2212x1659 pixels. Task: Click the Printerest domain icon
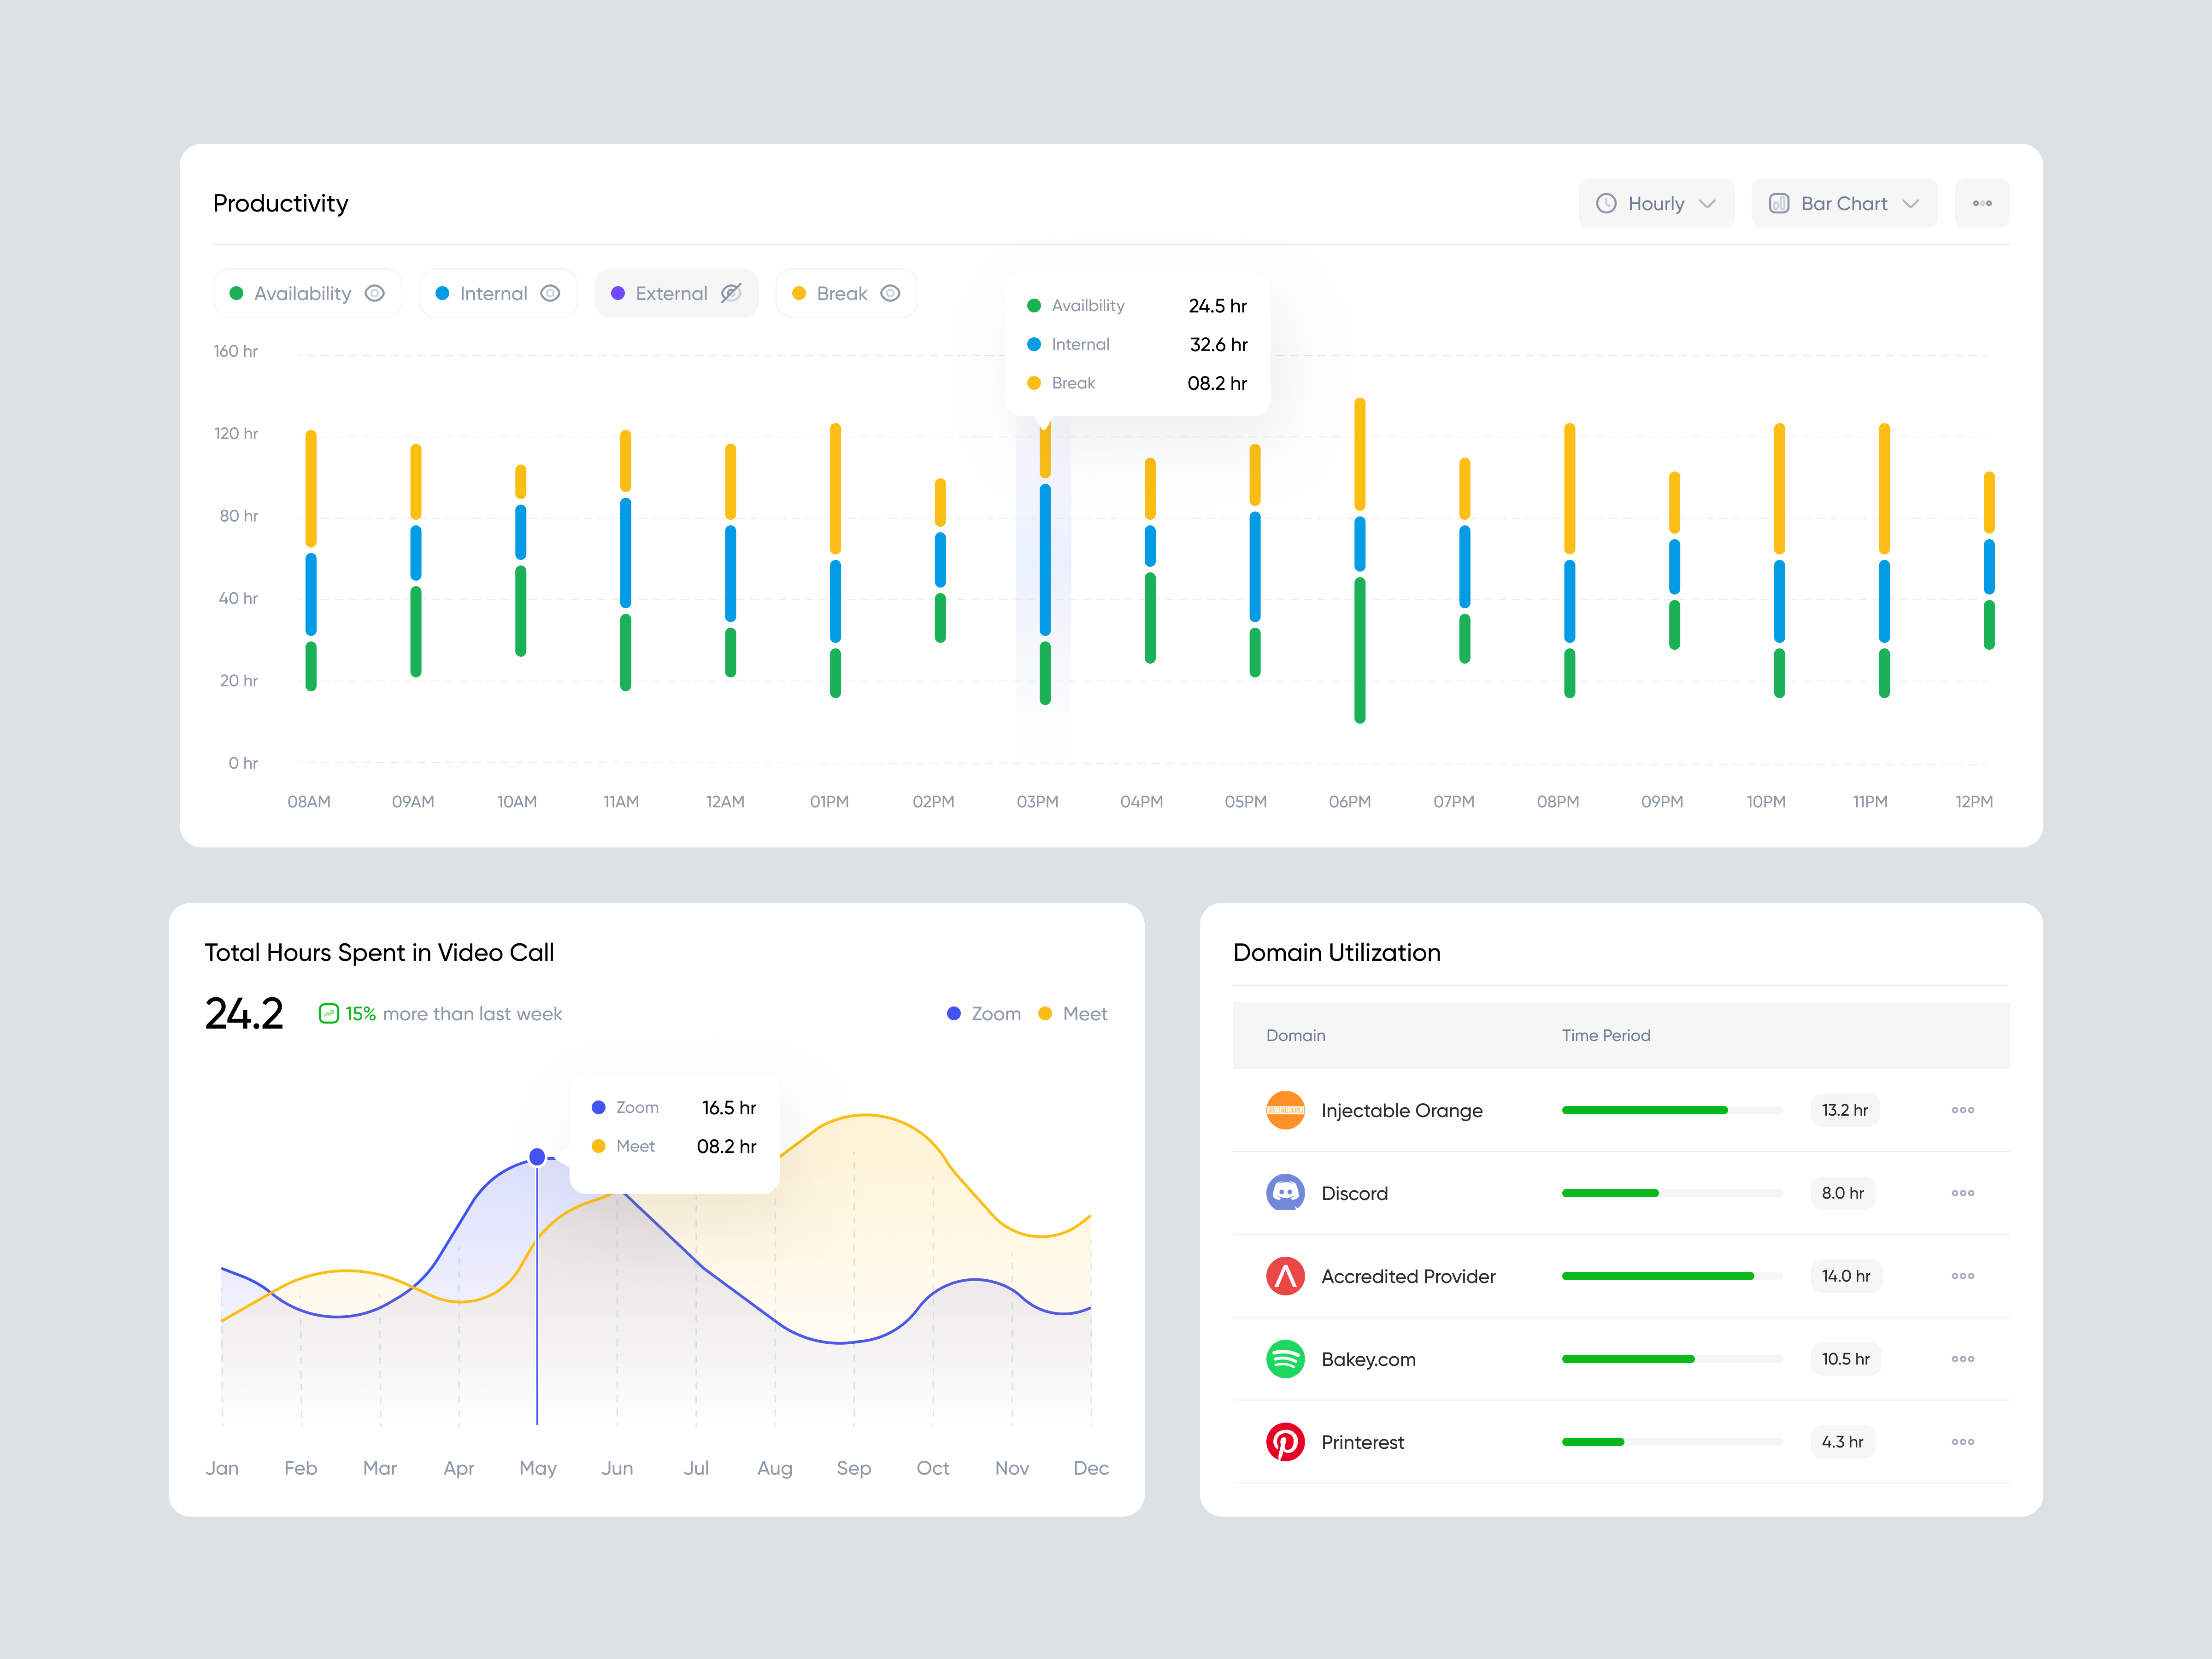pos(1286,1441)
